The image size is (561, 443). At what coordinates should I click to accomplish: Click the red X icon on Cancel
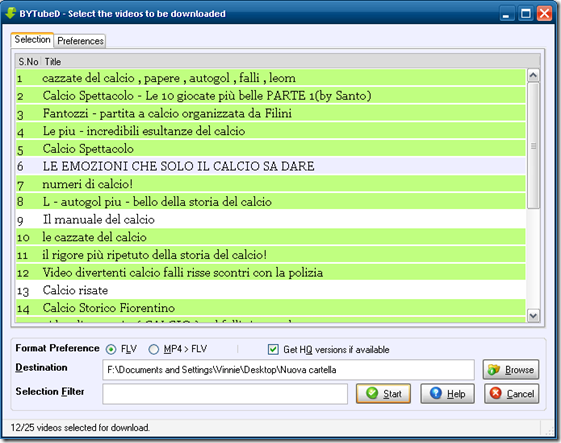(x=496, y=393)
